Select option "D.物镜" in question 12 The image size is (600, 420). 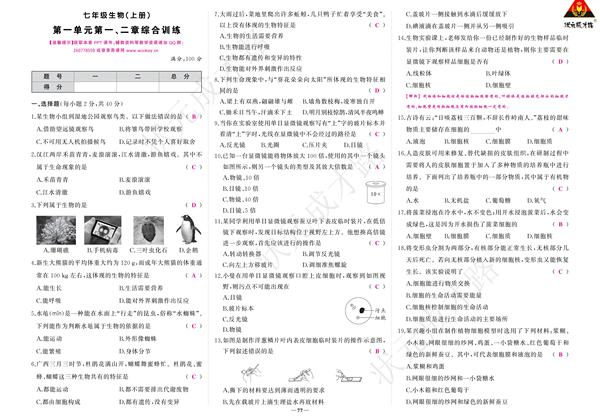(x=232, y=329)
